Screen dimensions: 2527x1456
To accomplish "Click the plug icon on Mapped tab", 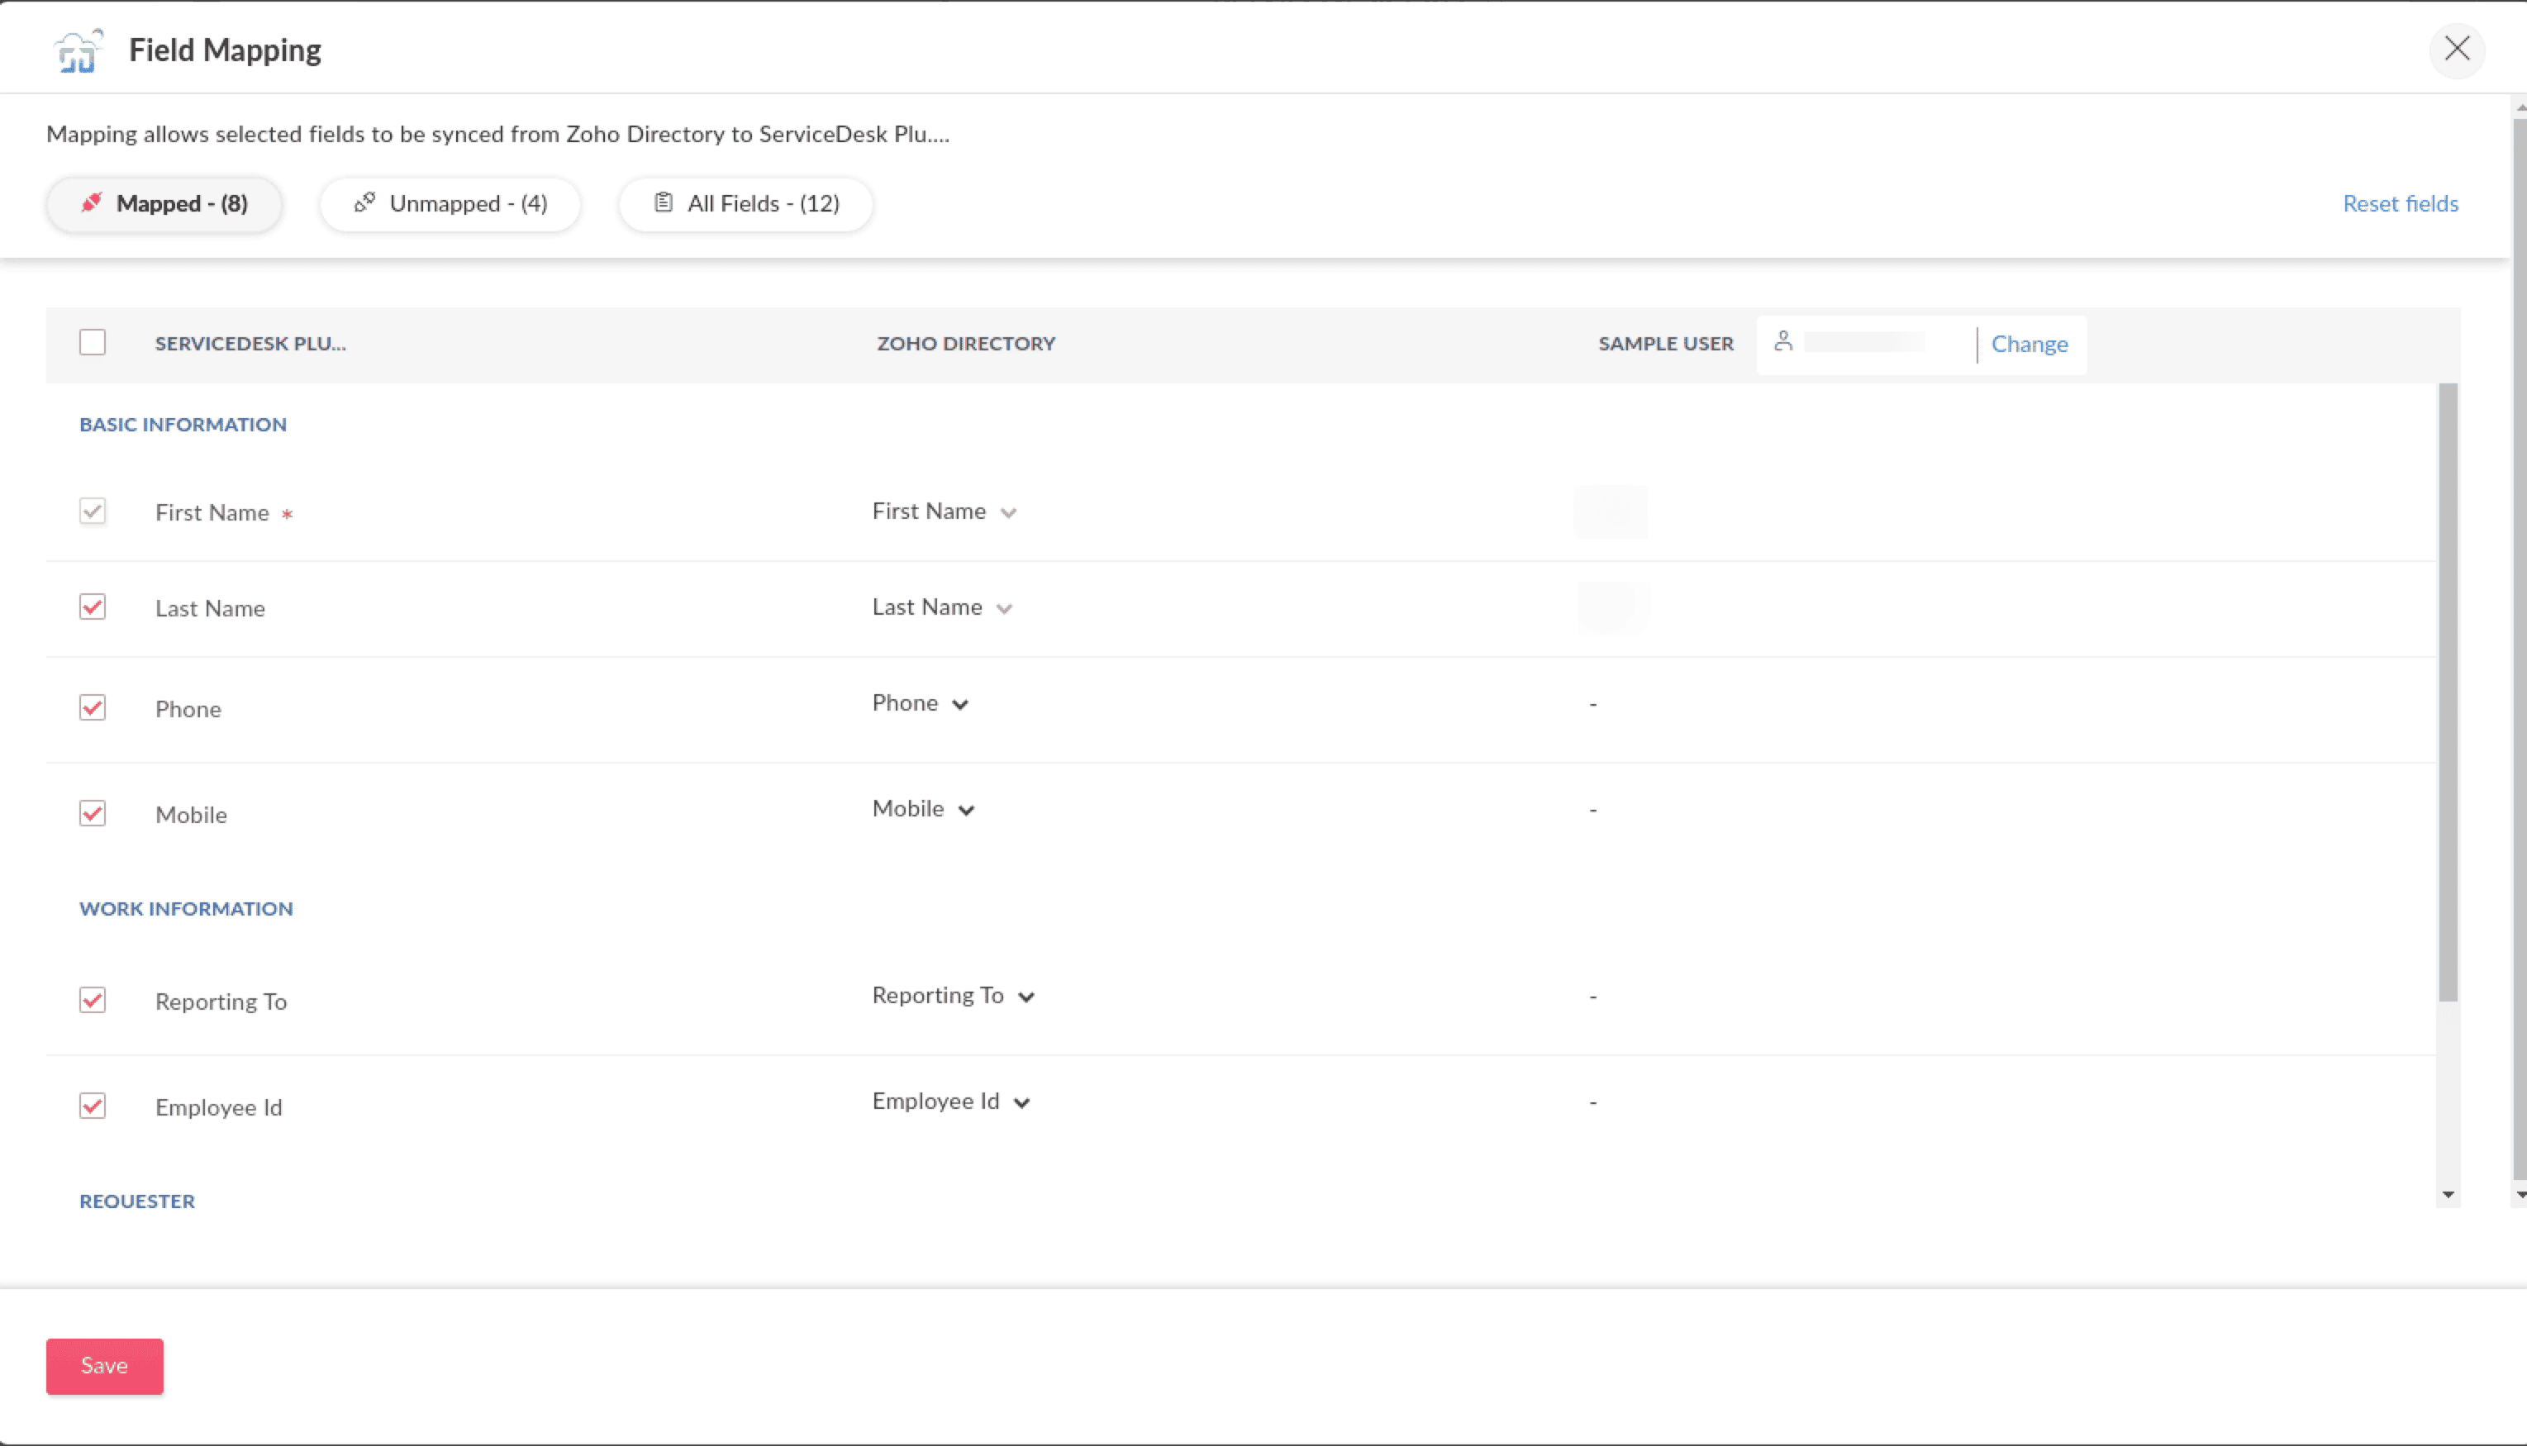I will click(x=92, y=203).
